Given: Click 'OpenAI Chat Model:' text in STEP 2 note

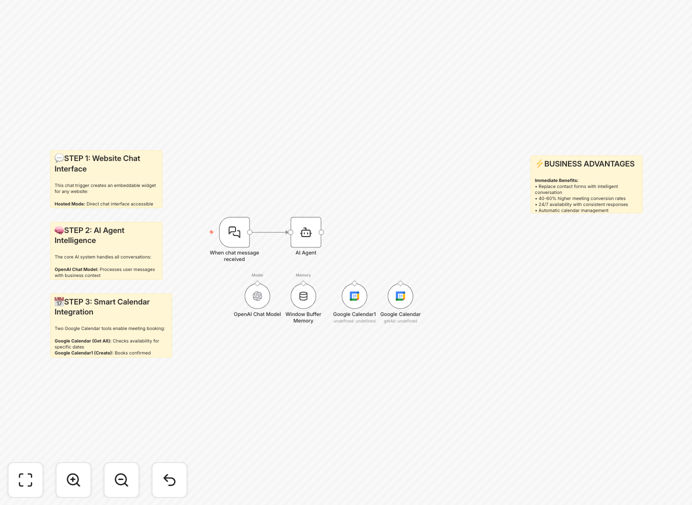Looking at the screenshot, I should (x=76, y=269).
